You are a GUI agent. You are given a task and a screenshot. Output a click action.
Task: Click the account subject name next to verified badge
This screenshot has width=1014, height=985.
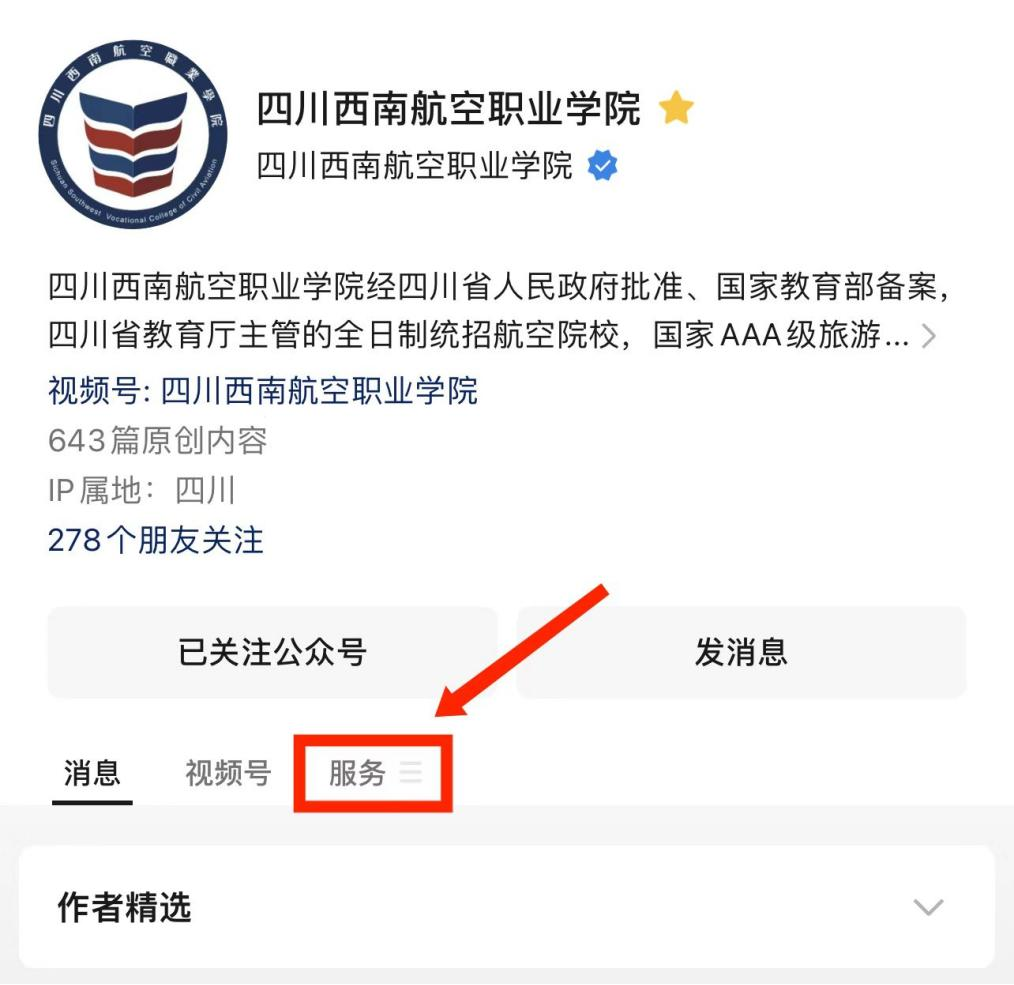(415, 166)
